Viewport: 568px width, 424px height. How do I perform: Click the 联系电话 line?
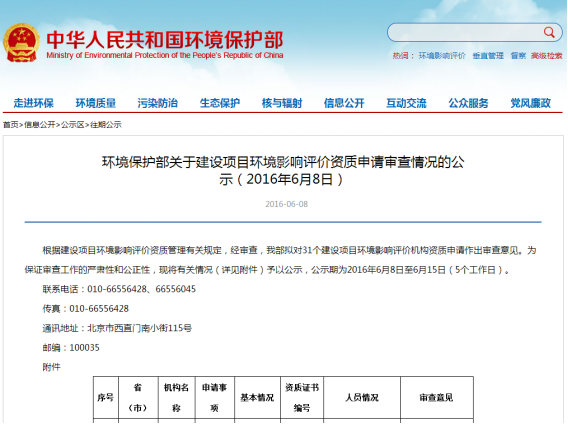(x=119, y=289)
